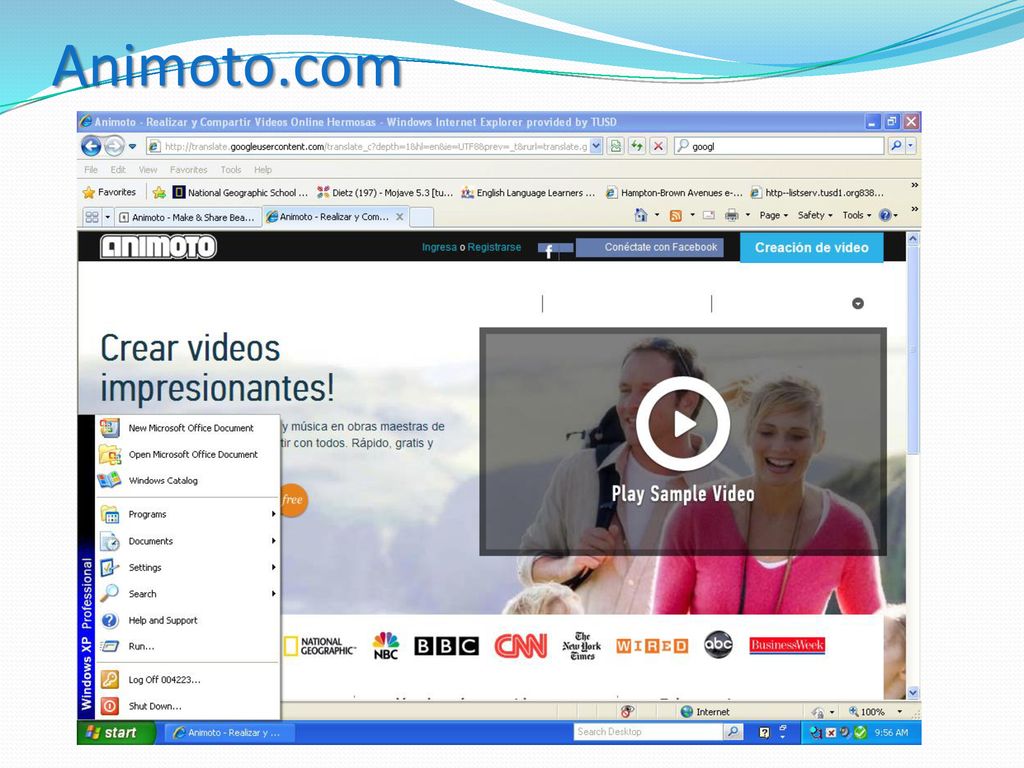Open the Edit menu
The image size is (1024, 768).
tap(118, 170)
